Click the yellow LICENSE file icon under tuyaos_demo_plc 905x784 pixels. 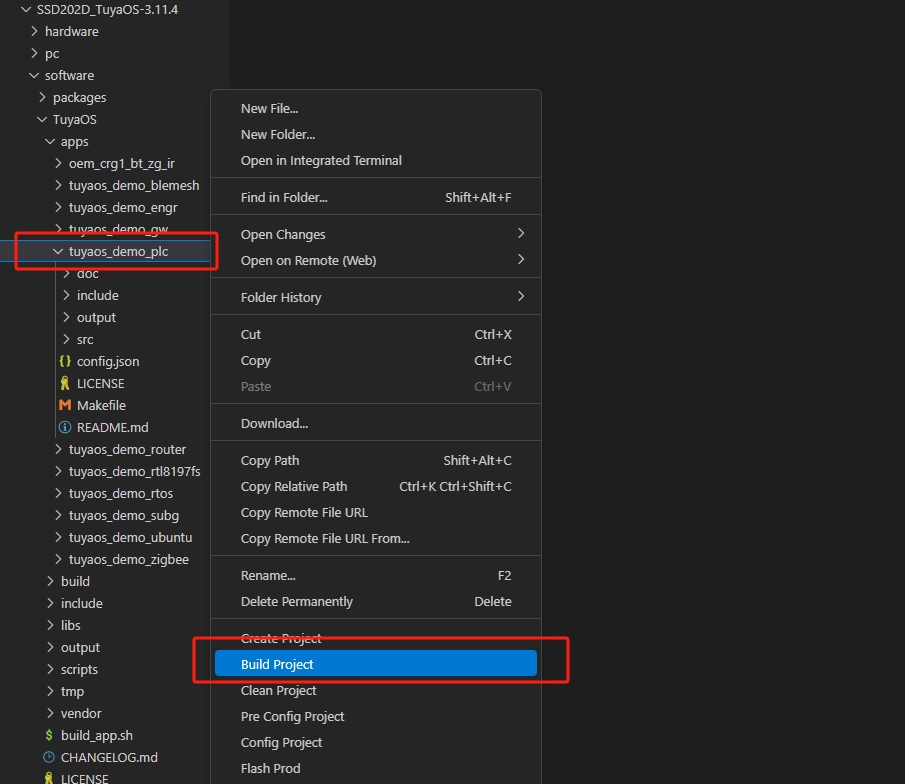[x=65, y=383]
